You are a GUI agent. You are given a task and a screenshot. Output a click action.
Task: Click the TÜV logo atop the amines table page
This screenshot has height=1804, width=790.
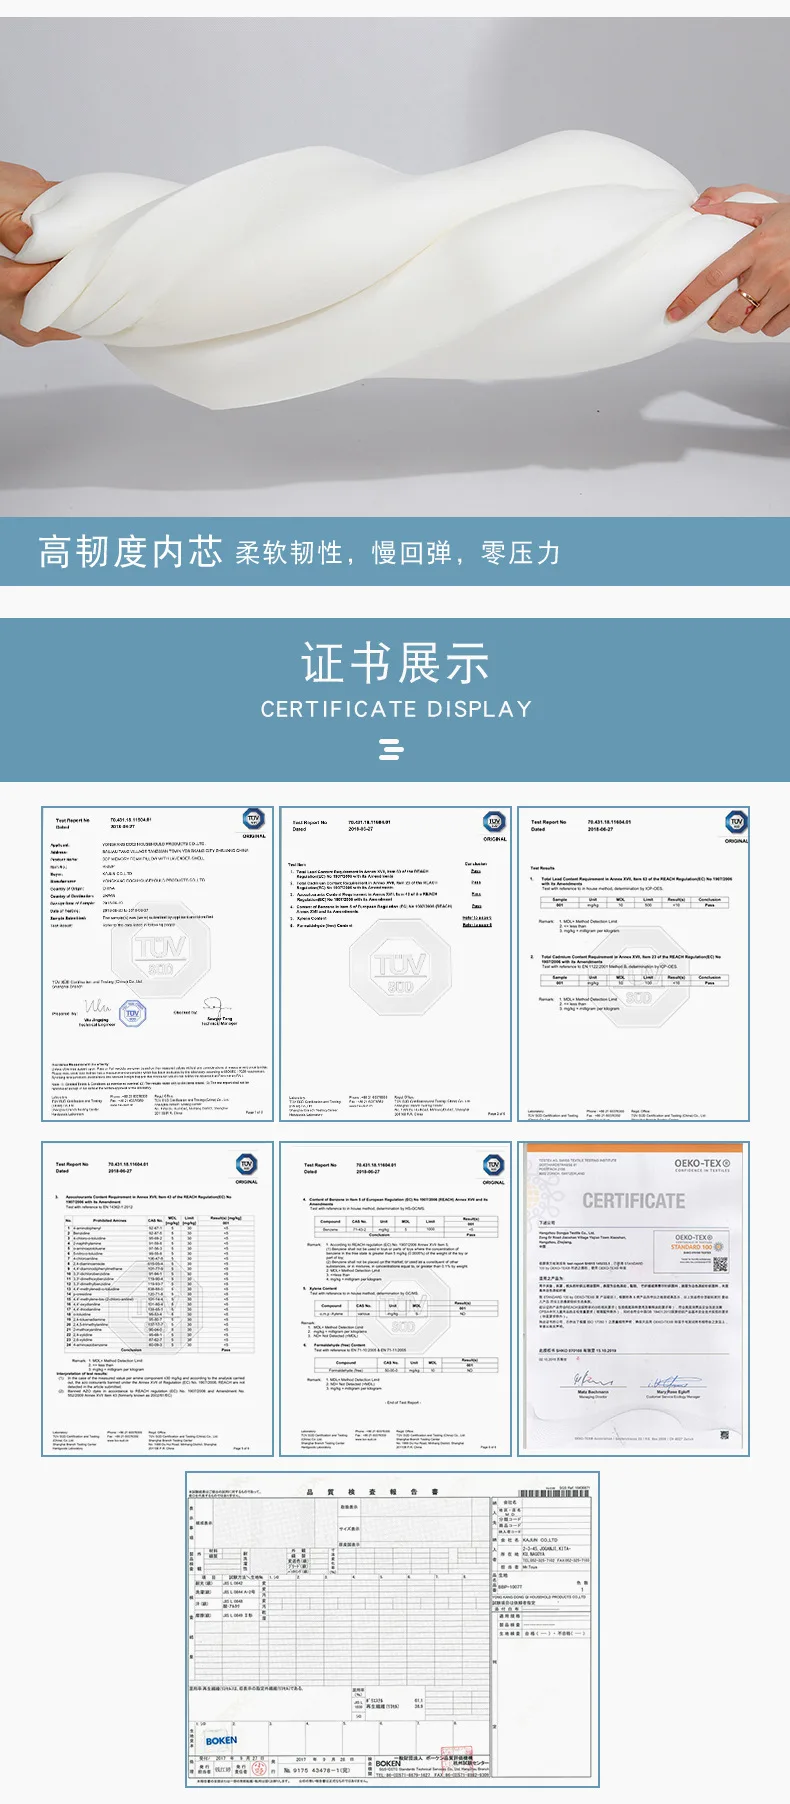[x=246, y=1164]
